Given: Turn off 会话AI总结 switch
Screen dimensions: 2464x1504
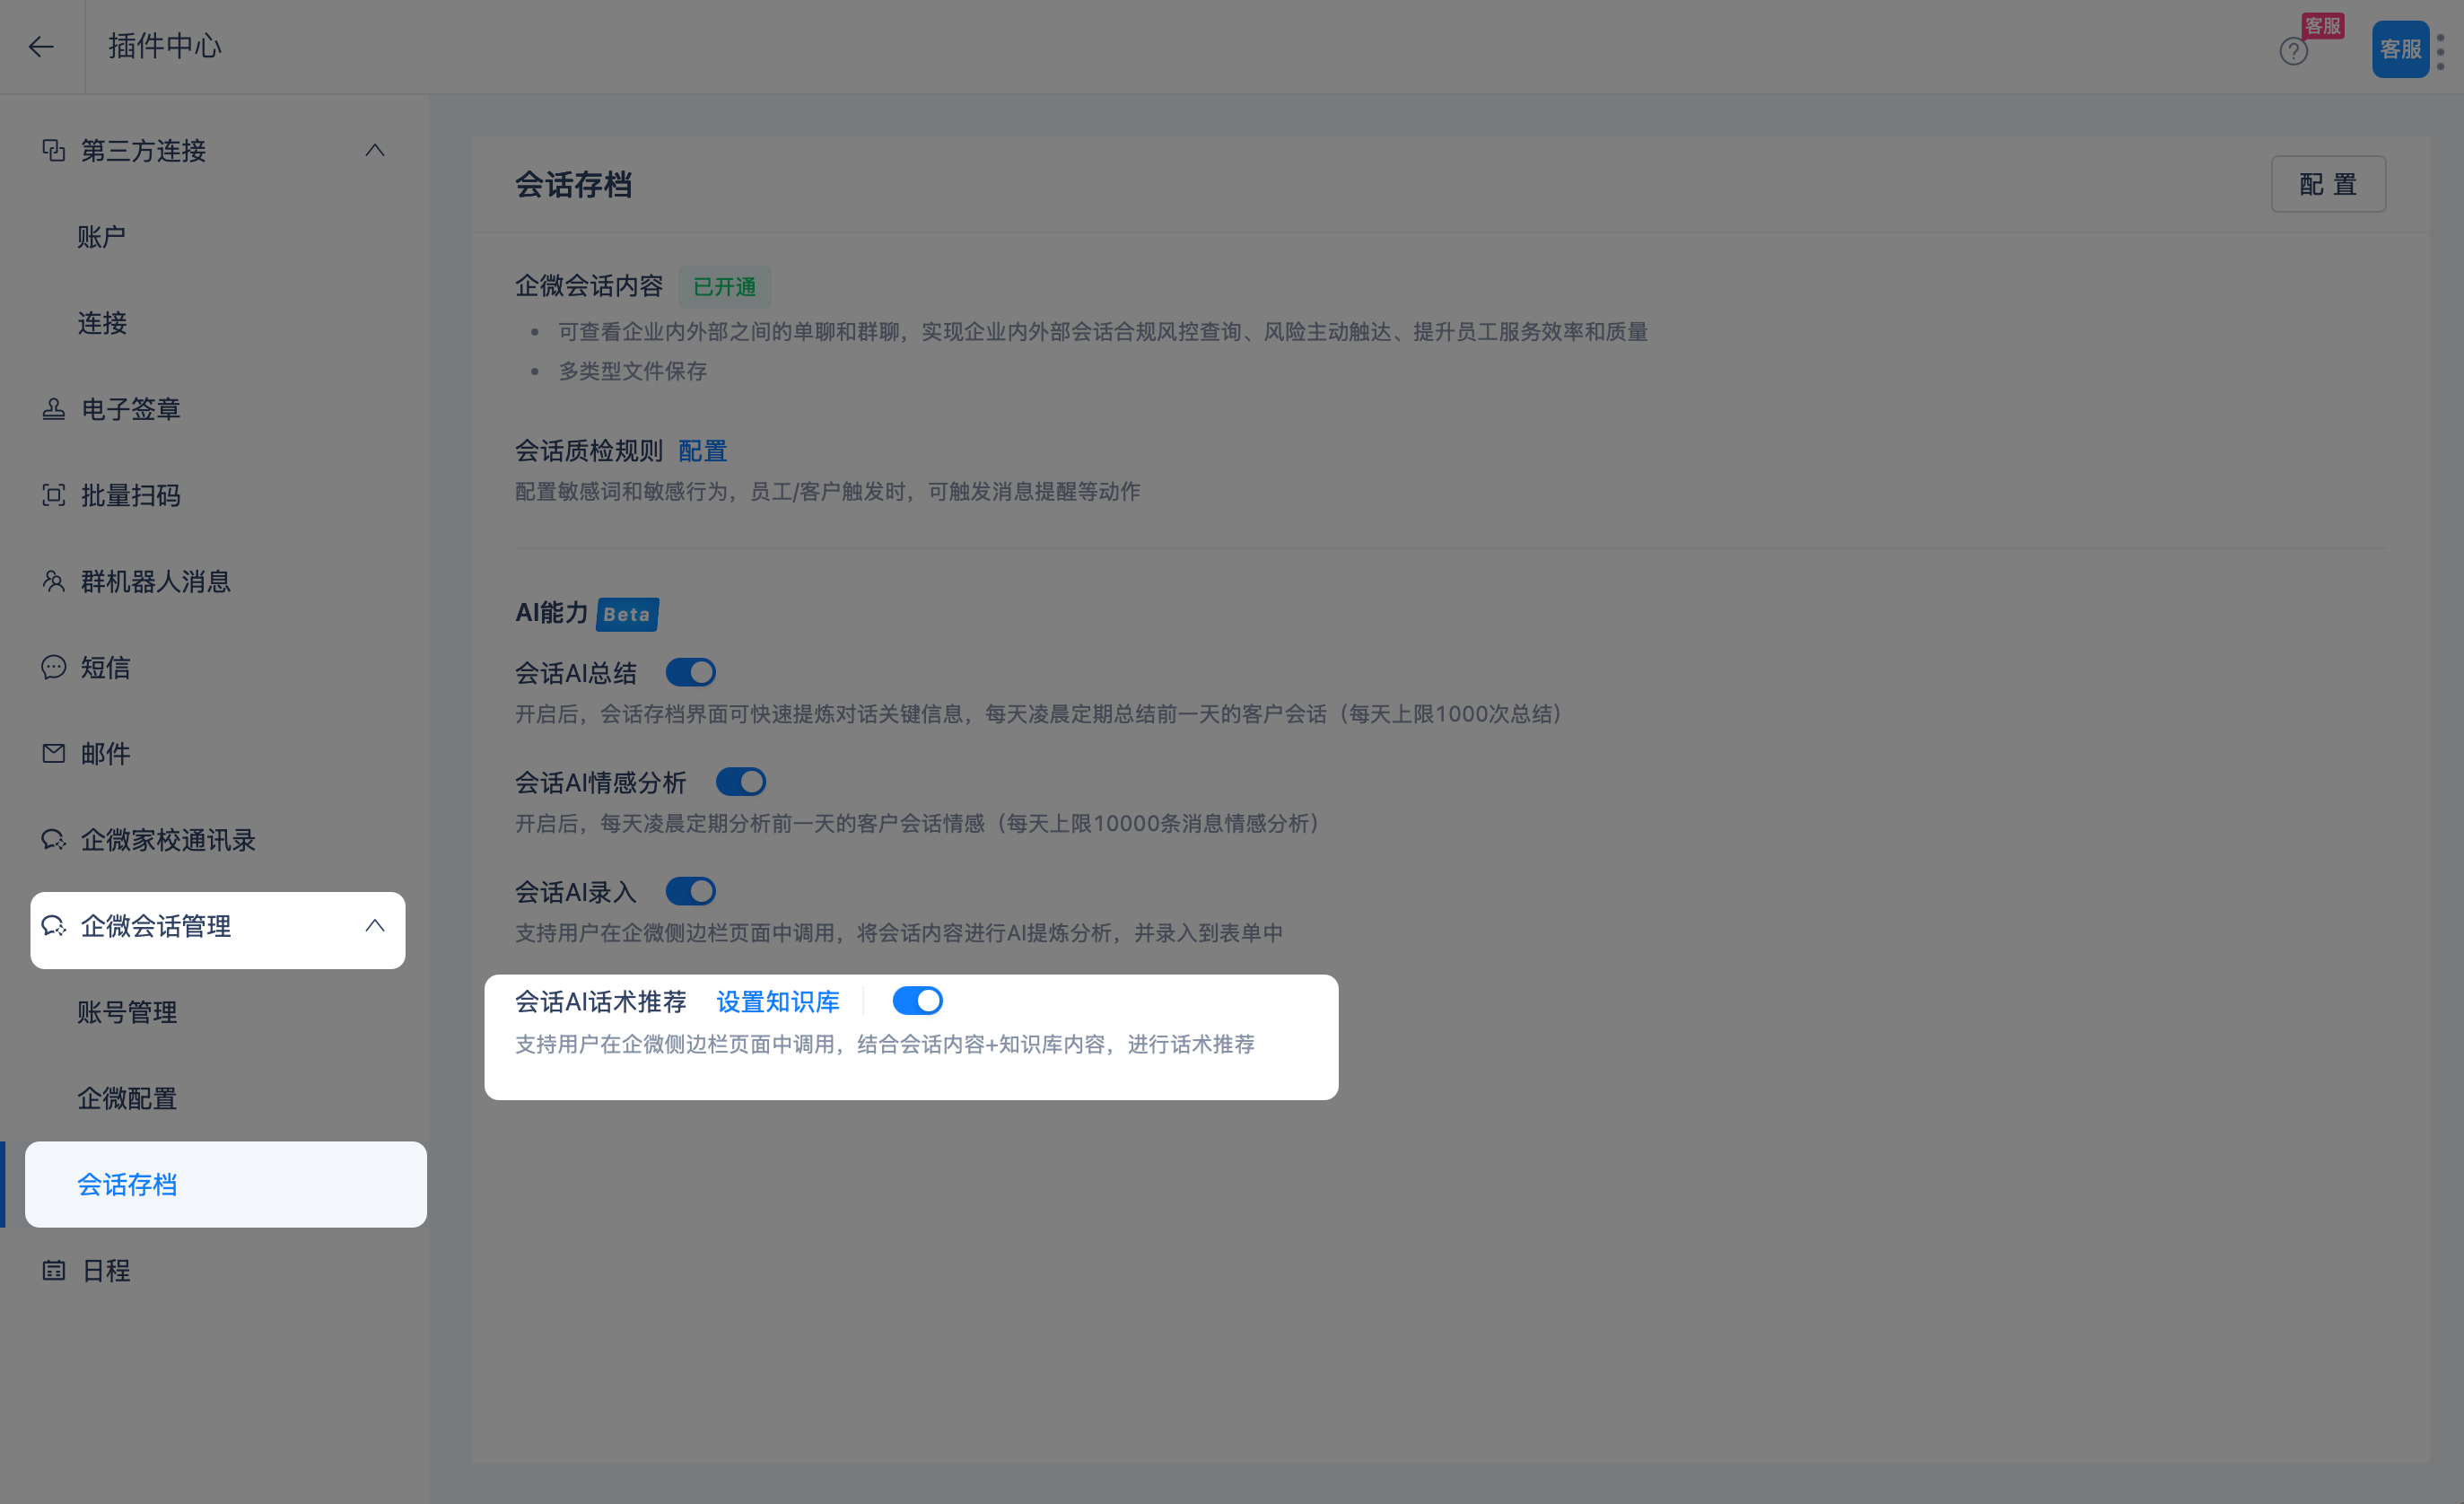Looking at the screenshot, I should coord(691,672).
